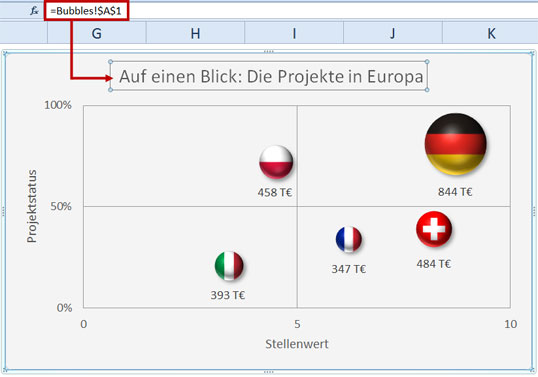Click the Italy flag bubble

tap(229, 266)
